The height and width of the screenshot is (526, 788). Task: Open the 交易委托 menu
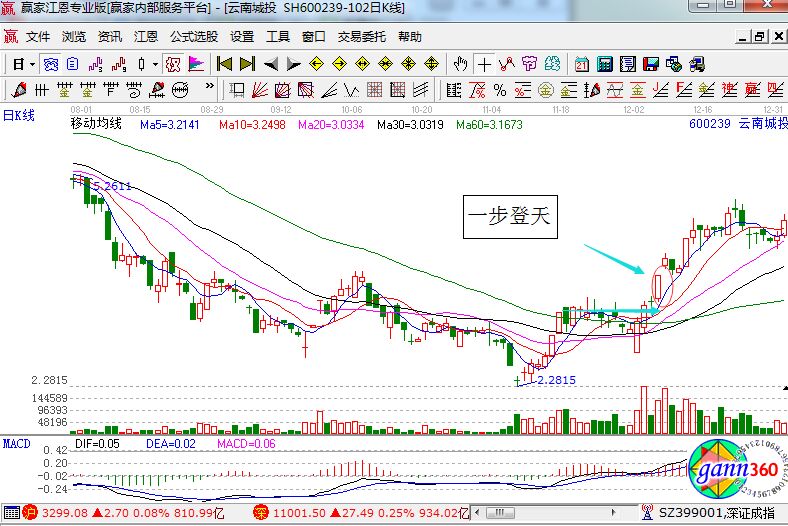pyautogui.click(x=361, y=37)
